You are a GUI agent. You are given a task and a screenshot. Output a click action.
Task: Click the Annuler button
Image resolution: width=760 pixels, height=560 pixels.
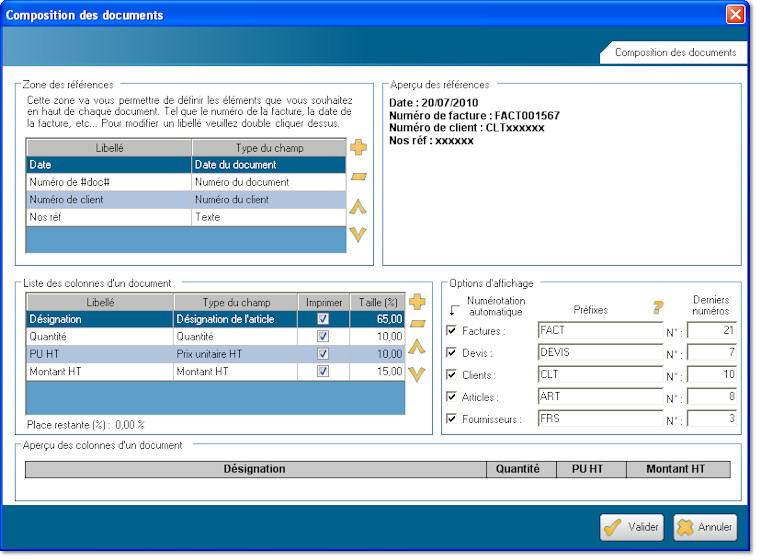(x=705, y=527)
